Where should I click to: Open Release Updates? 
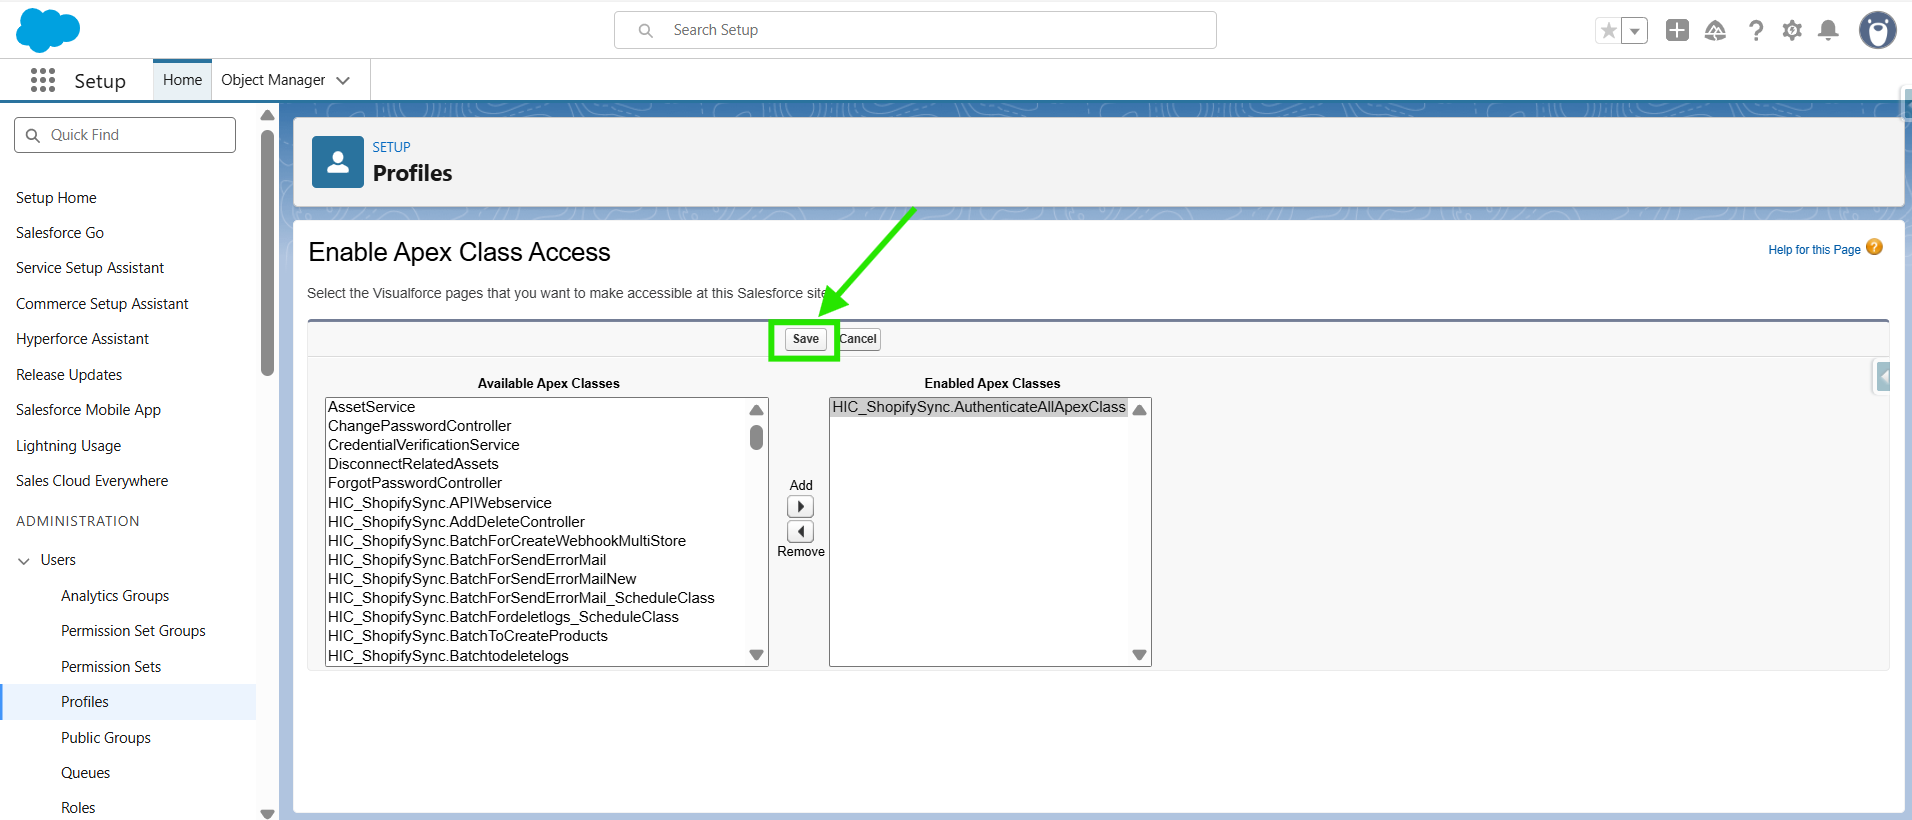(x=69, y=375)
